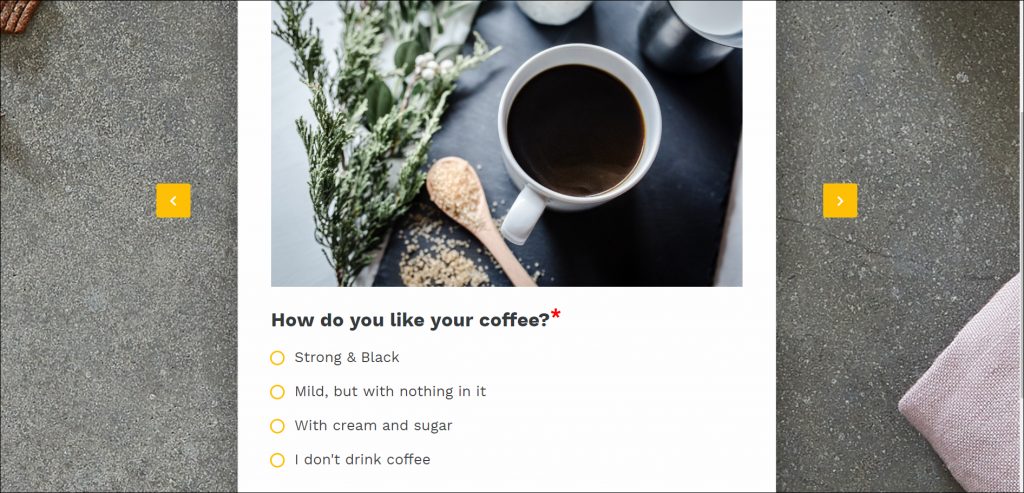The height and width of the screenshot is (493, 1024).
Task: Mark the I don't drink coffee radio circle
Action: click(x=277, y=460)
